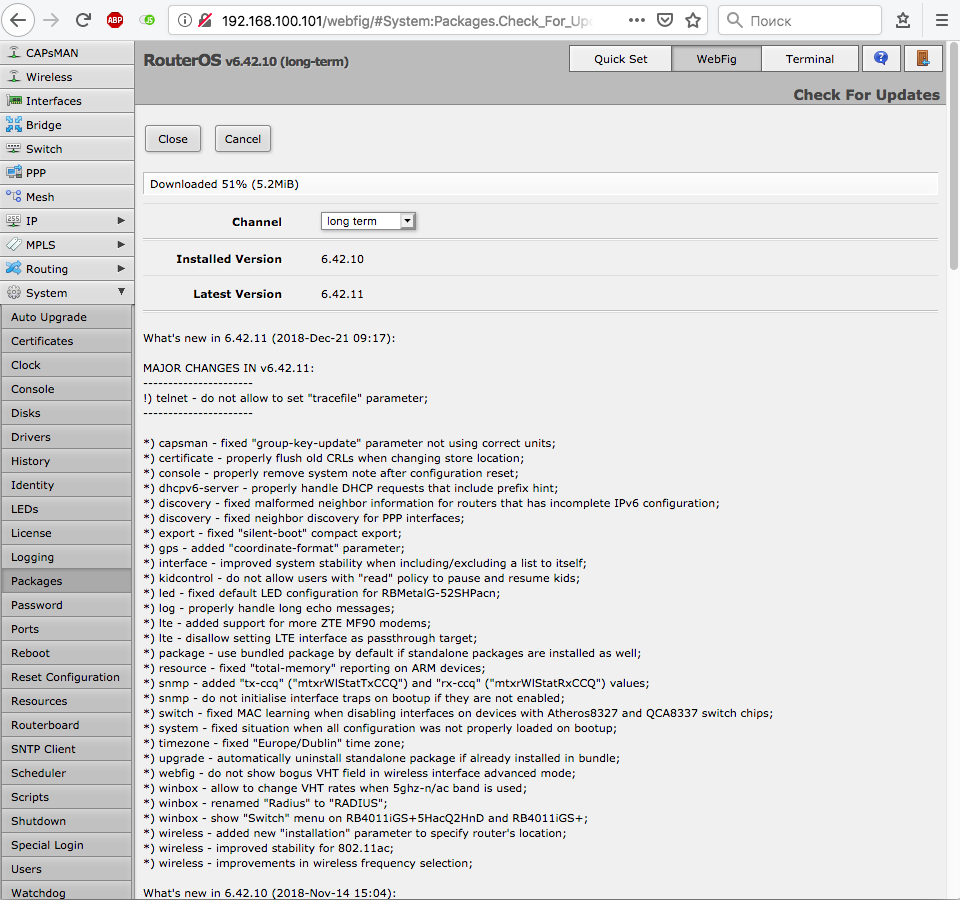Viewport: 960px width, 900px height.
Task: Open the ABP adblock extension icon
Action: (x=115, y=20)
